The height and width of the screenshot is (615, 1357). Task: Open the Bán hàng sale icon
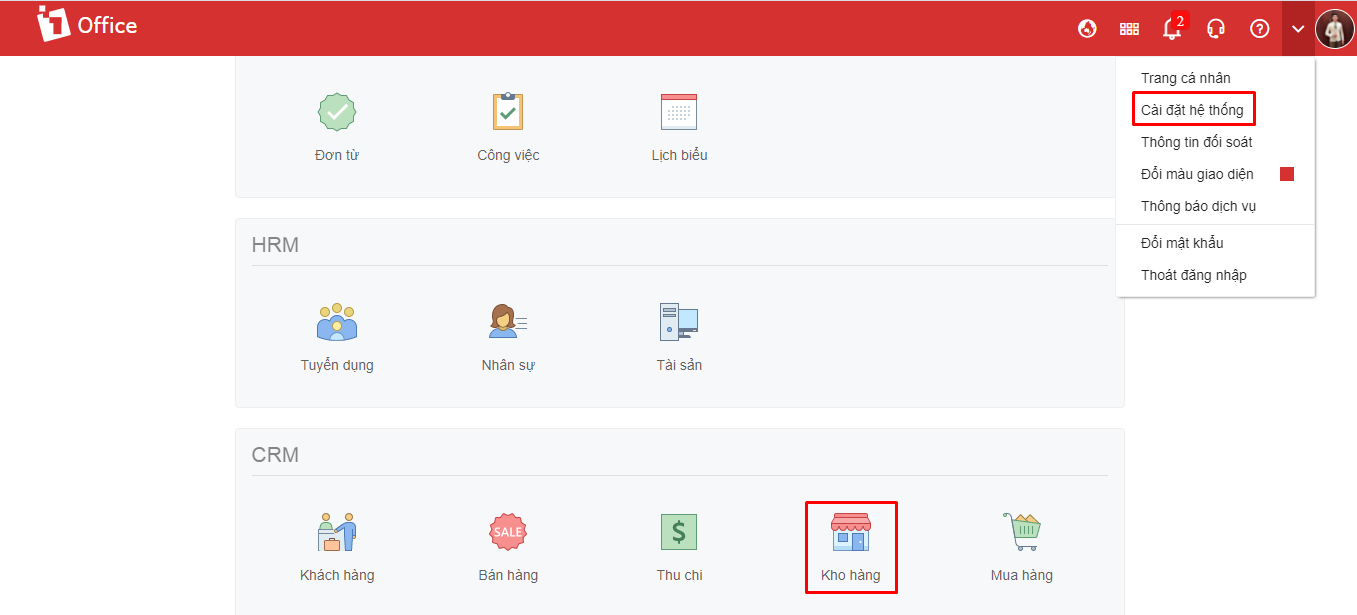[x=508, y=532]
